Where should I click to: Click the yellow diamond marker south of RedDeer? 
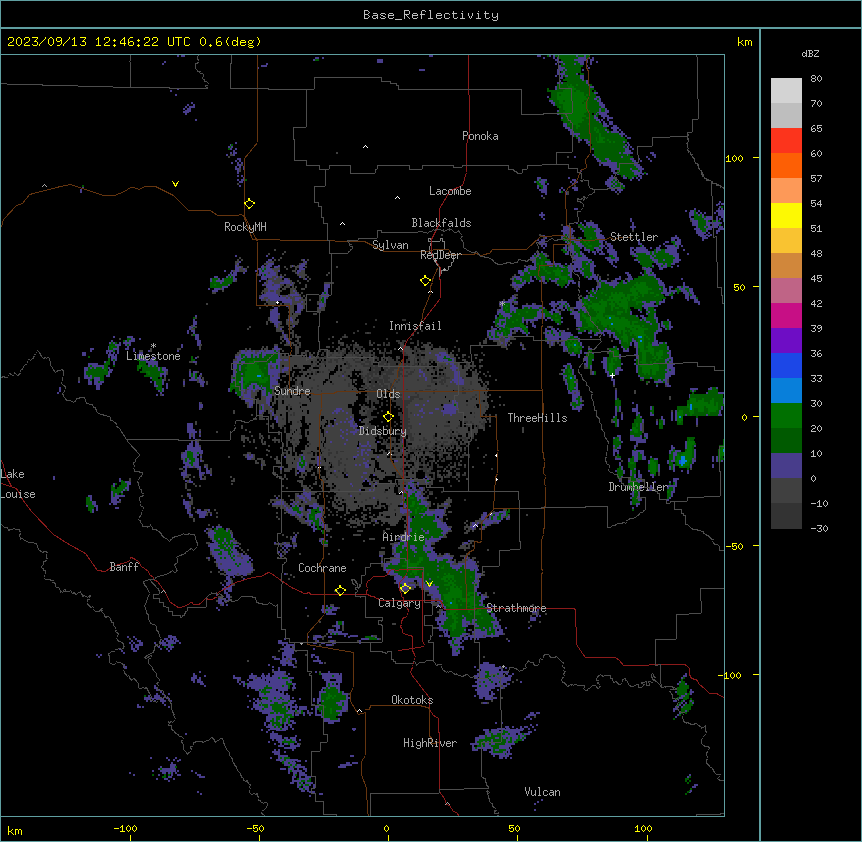426,280
